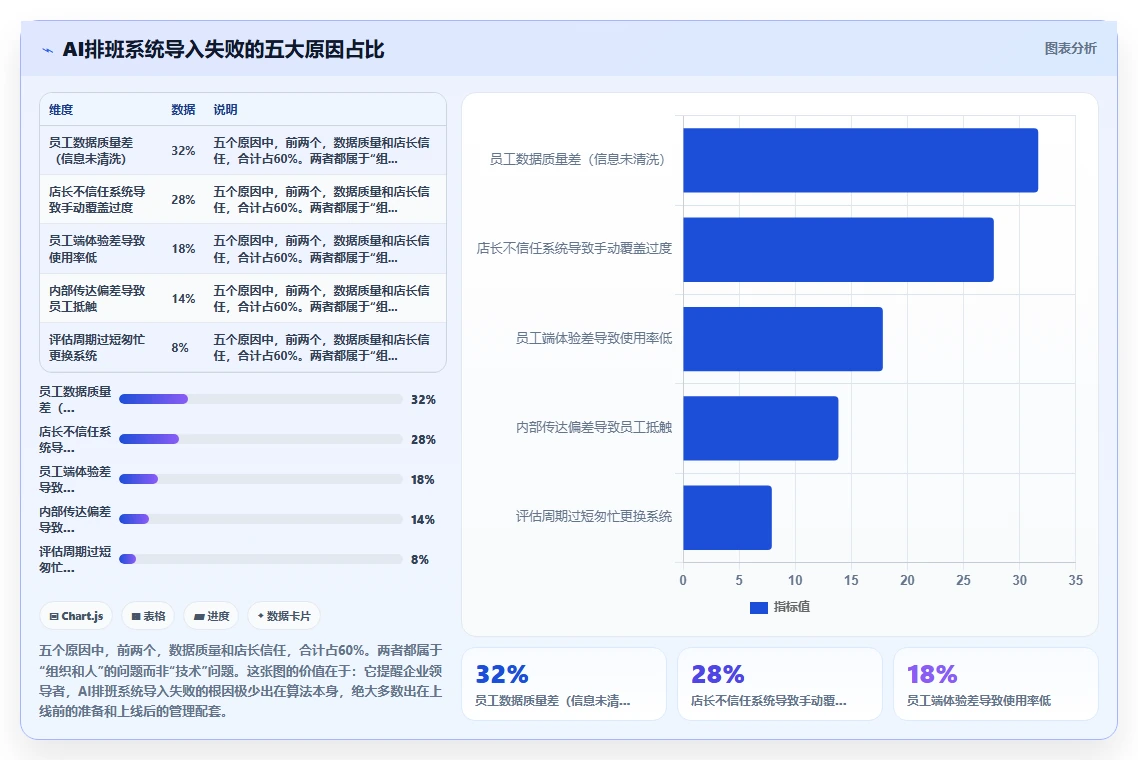Open the 32% 员工数据质量差 data card
This screenshot has height=760, width=1138.
pos(564,684)
